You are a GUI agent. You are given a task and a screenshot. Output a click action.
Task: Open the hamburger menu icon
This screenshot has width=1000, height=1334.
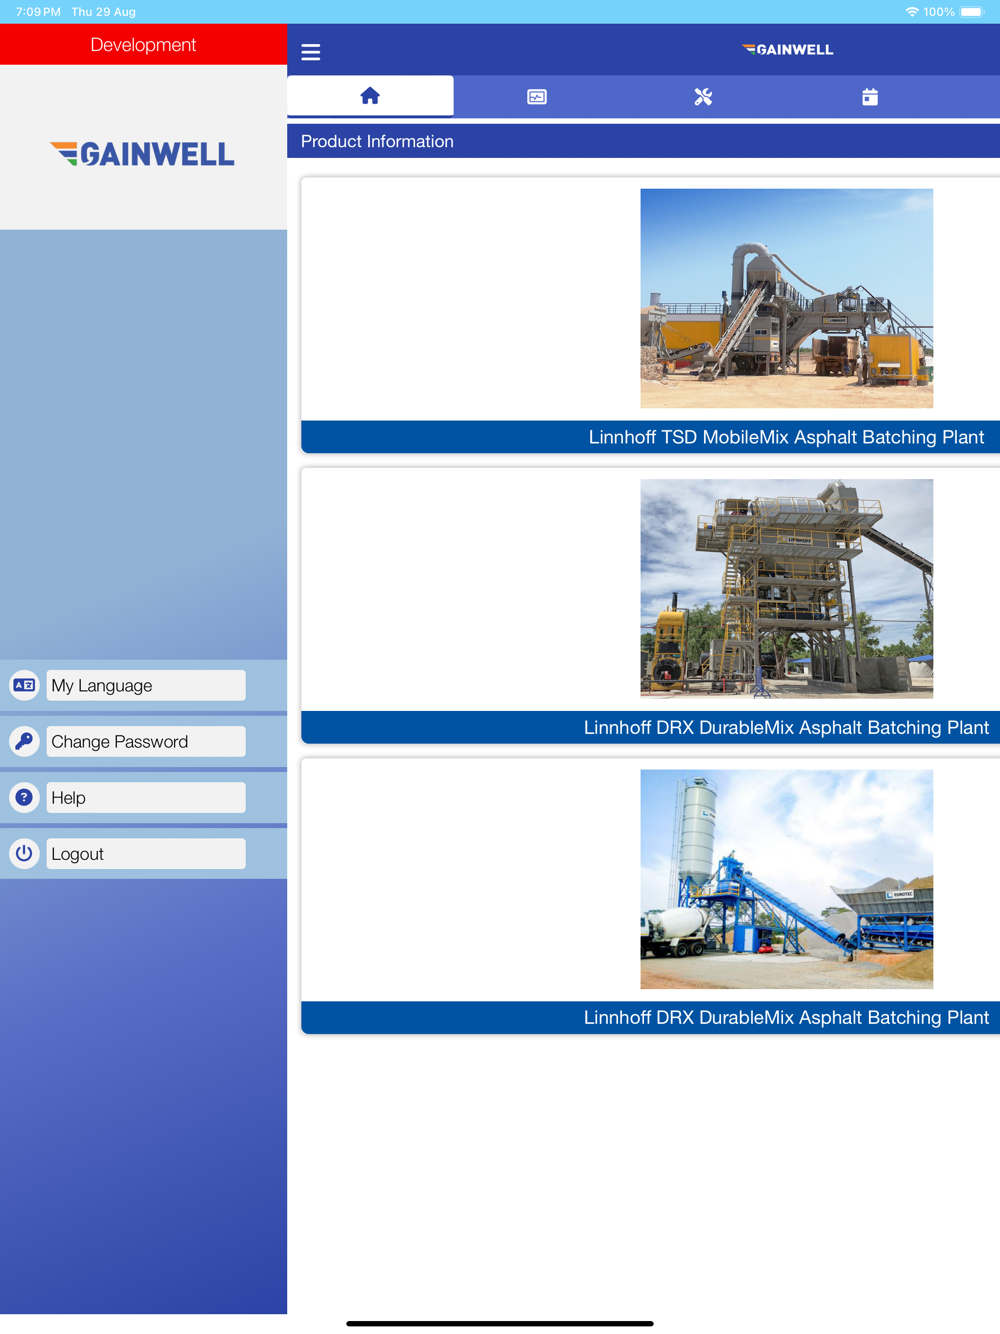pyautogui.click(x=311, y=52)
